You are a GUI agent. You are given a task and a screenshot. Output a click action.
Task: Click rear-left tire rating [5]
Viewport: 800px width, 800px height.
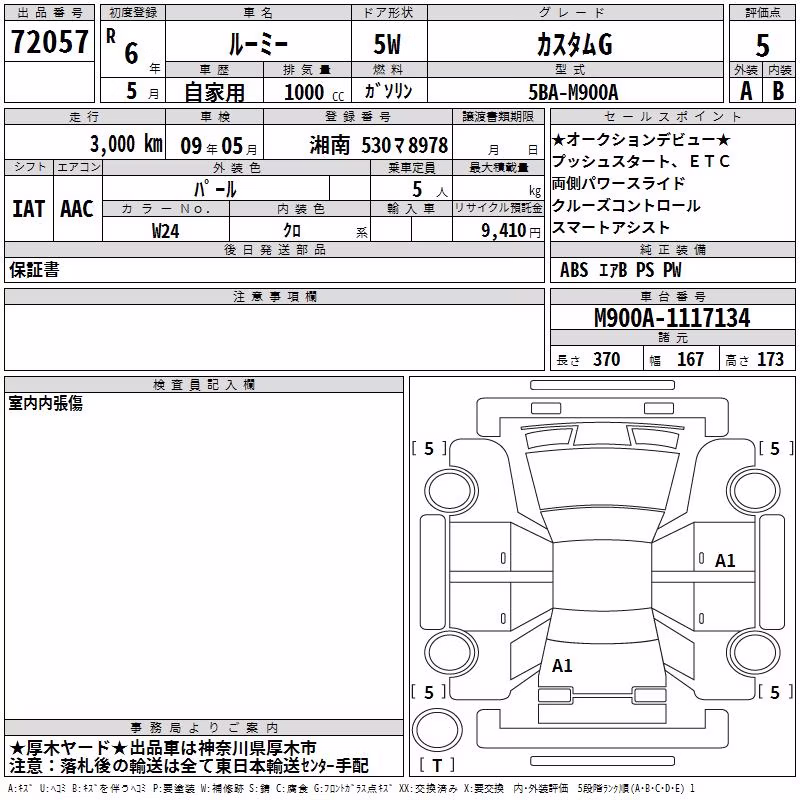(429, 692)
